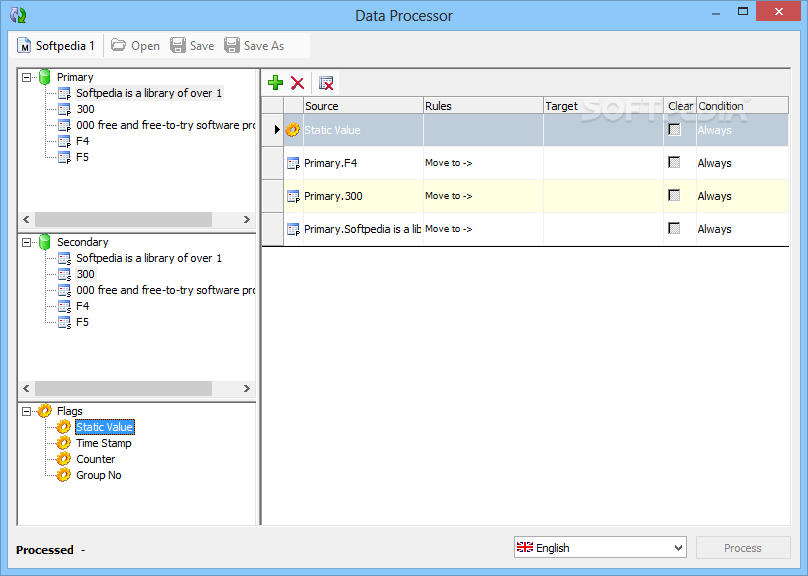Viewport: 808px width, 576px height.
Task: Click the Secondary F5 field icon
Action: coord(64,323)
